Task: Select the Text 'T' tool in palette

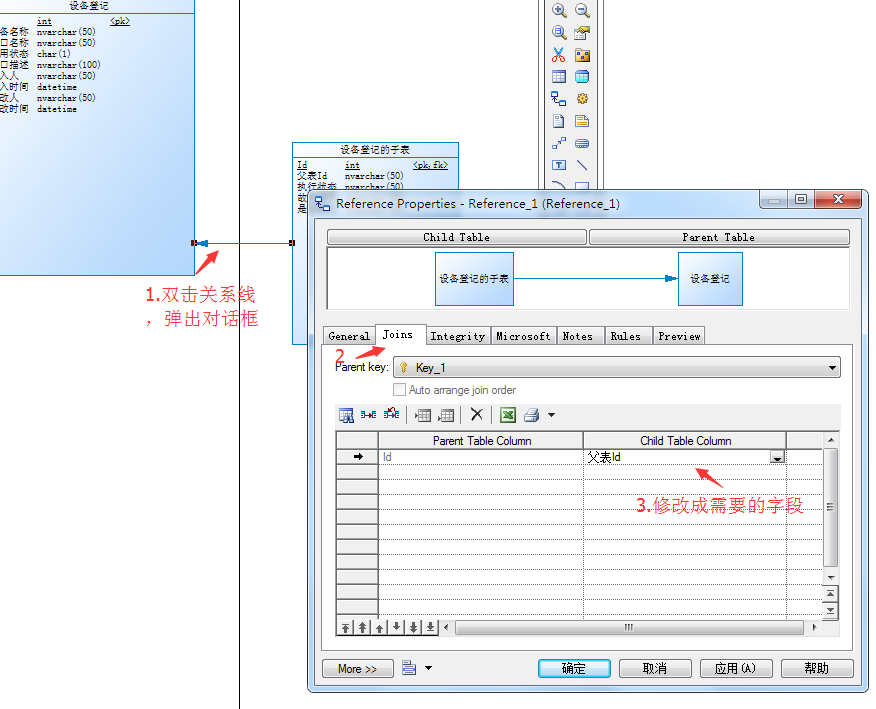Action: [559, 165]
